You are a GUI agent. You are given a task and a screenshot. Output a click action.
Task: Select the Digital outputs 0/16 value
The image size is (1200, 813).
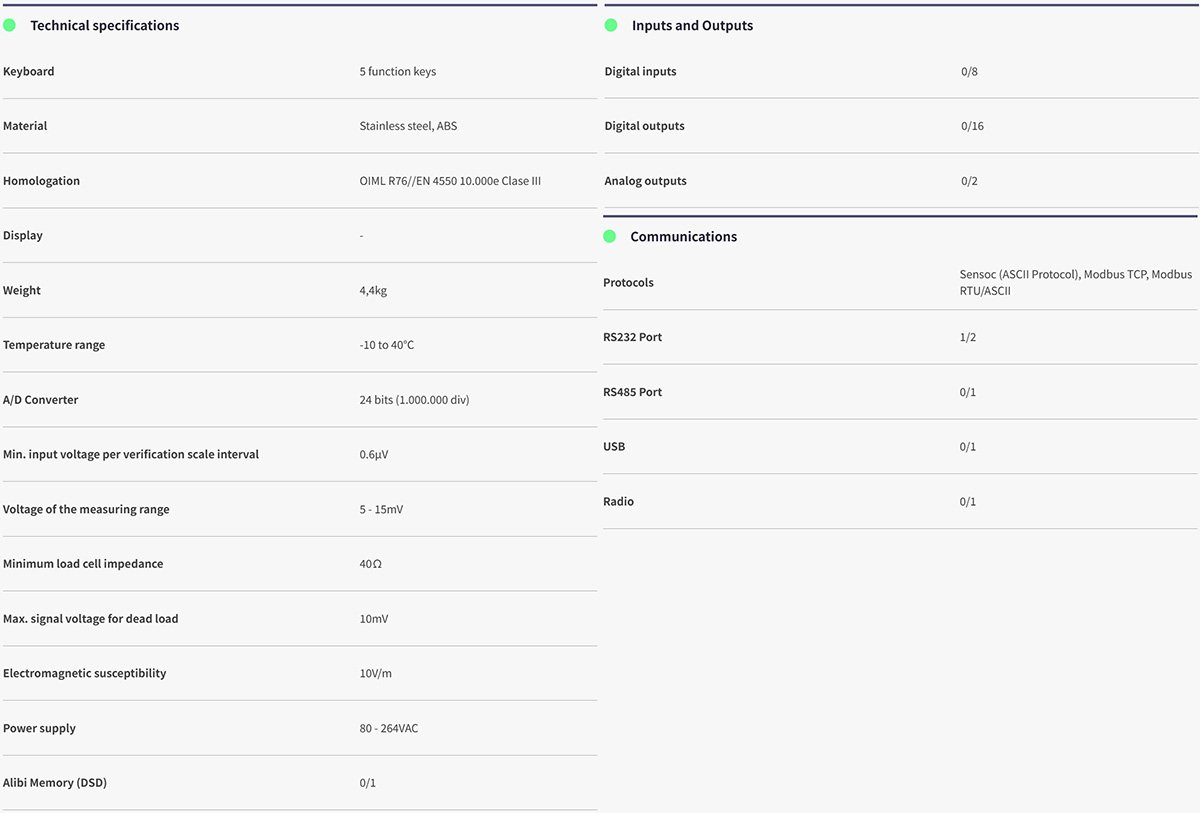pos(972,126)
